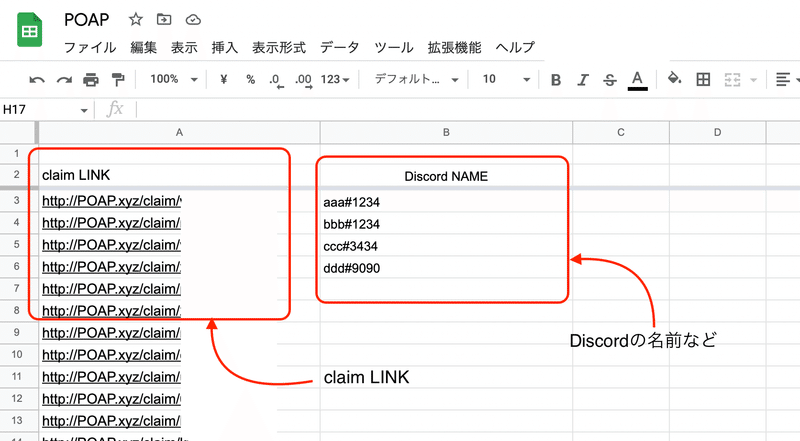Check the cloud save status icon
This screenshot has width=800, height=441.
(193, 20)
